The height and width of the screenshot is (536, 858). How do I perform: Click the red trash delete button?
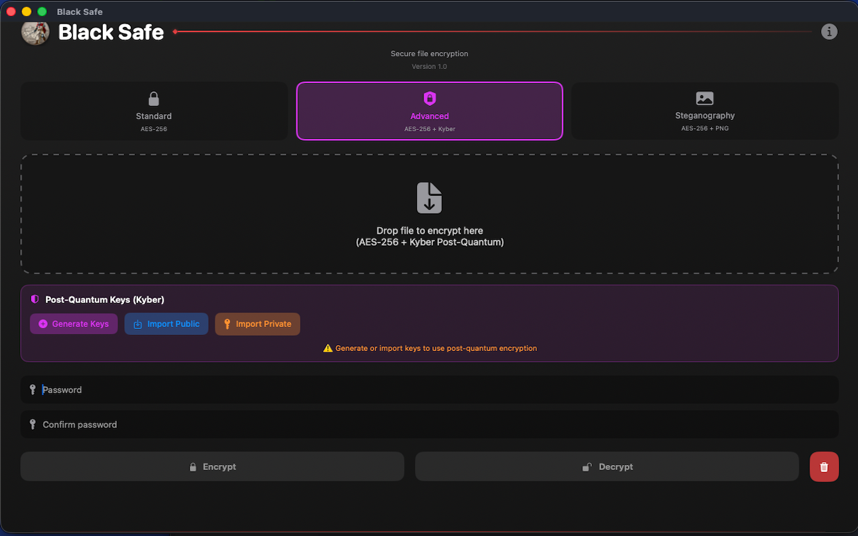(823, 467)
